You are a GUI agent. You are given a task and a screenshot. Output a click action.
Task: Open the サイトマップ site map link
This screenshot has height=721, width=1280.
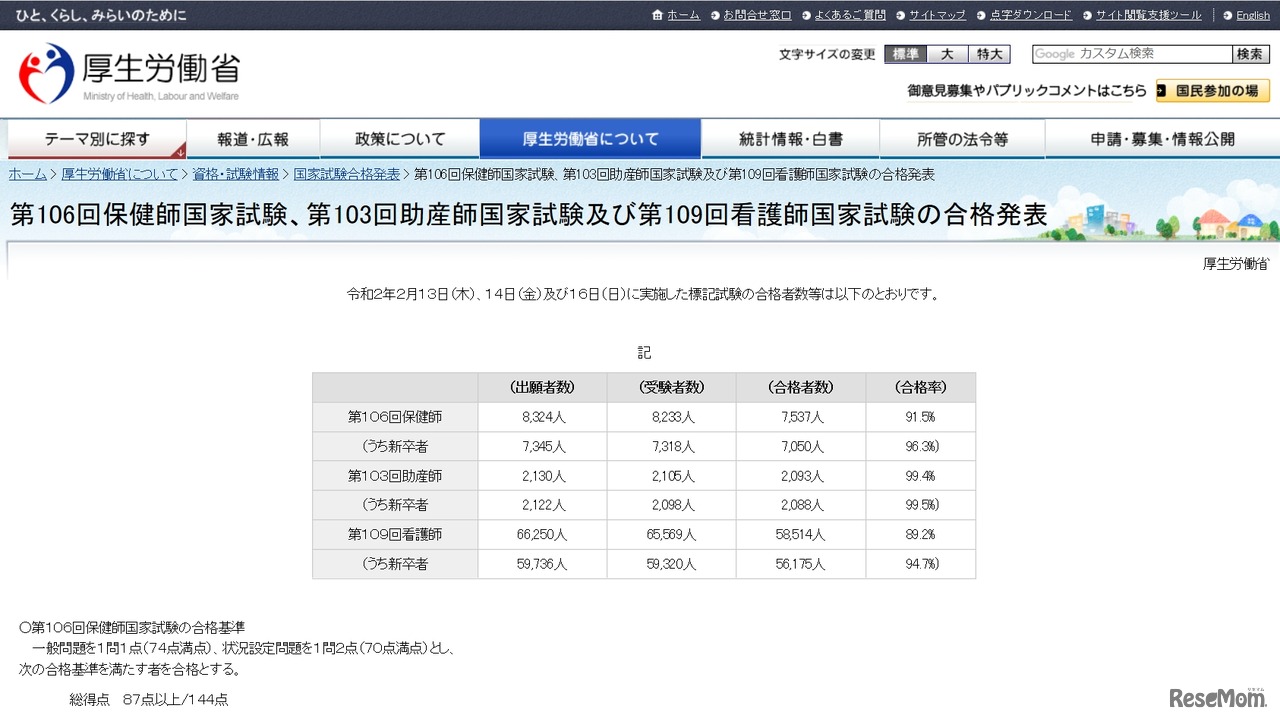tap(937, 15)
